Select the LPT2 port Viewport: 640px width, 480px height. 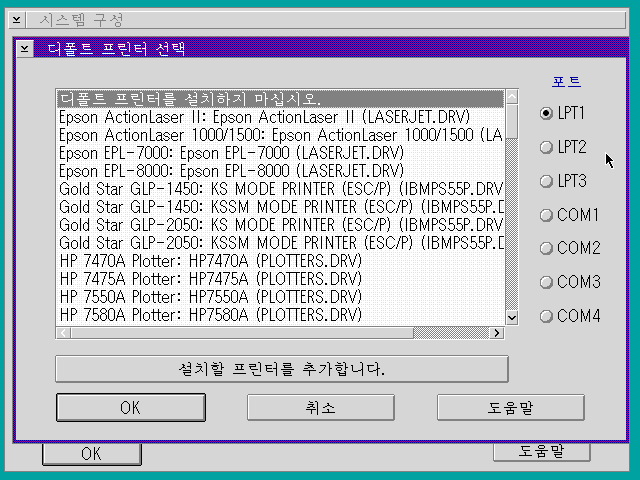coord(563,147)
